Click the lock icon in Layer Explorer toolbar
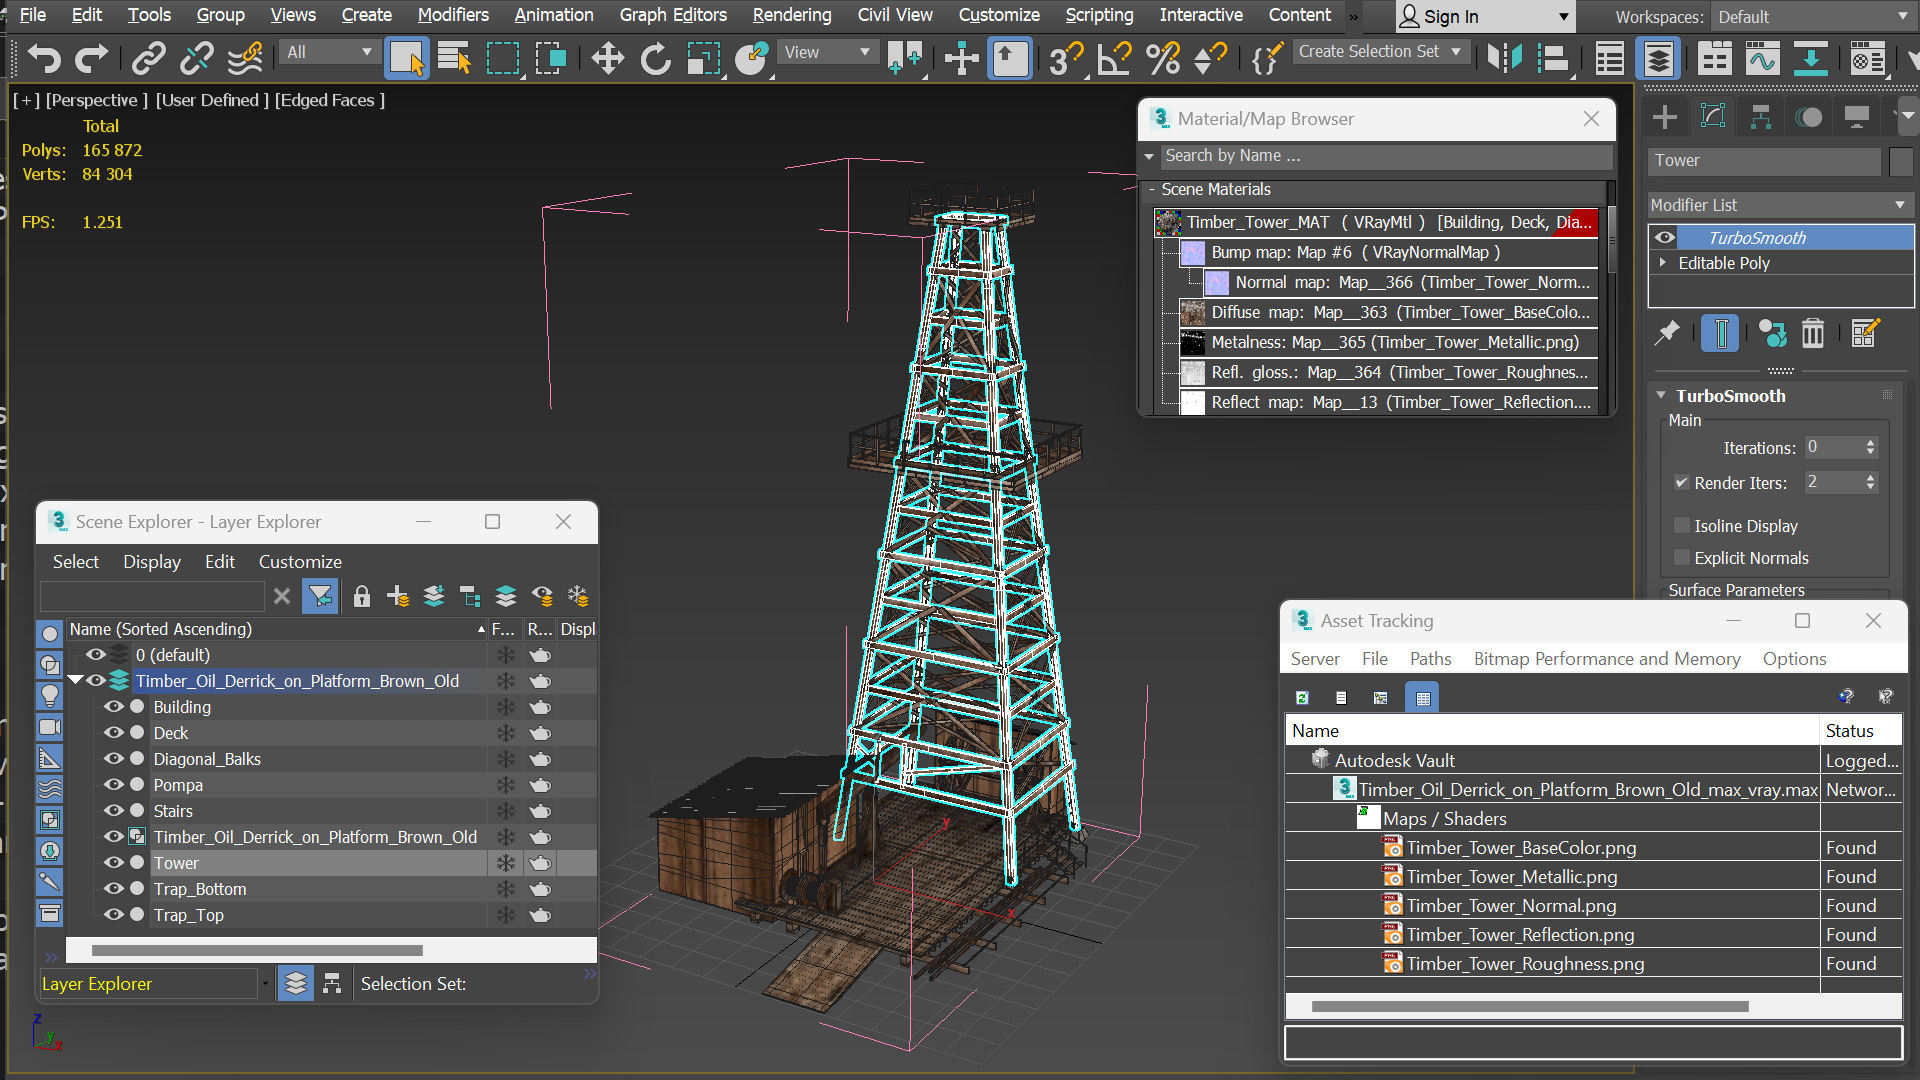 [362, 597]
